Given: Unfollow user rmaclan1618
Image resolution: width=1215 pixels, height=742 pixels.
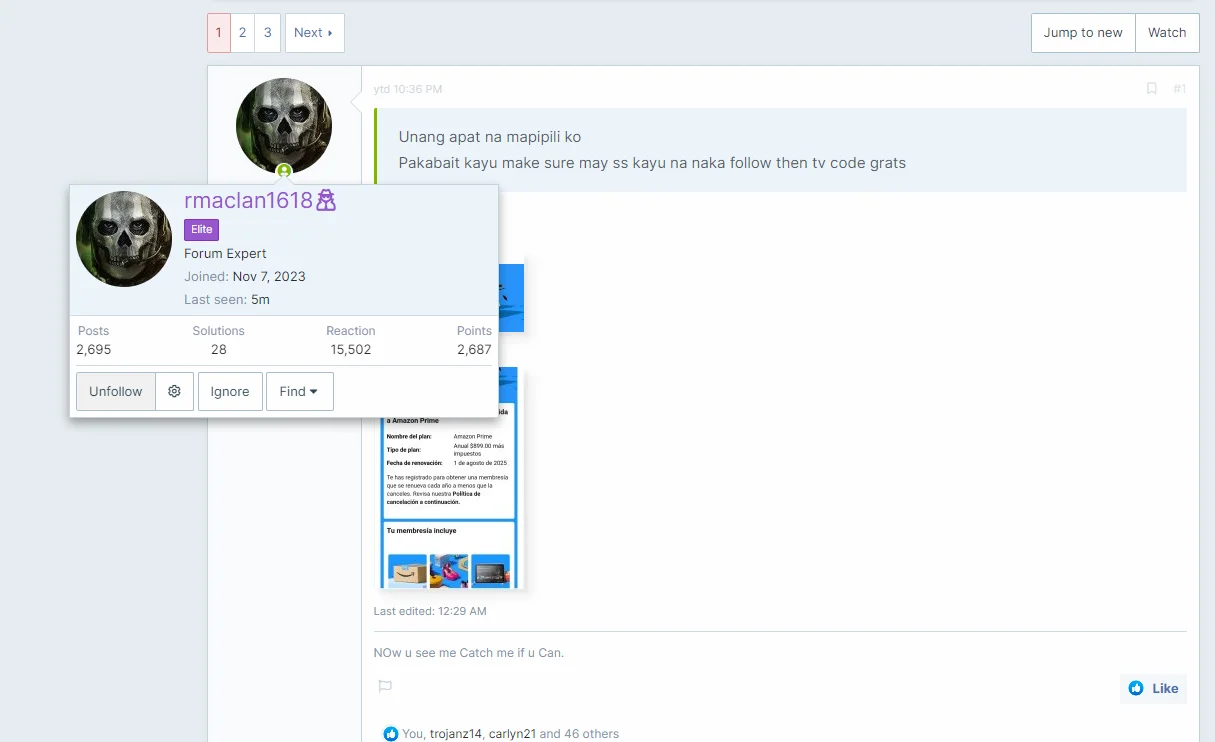Looking at the screenshot, I should coord(116,392).
